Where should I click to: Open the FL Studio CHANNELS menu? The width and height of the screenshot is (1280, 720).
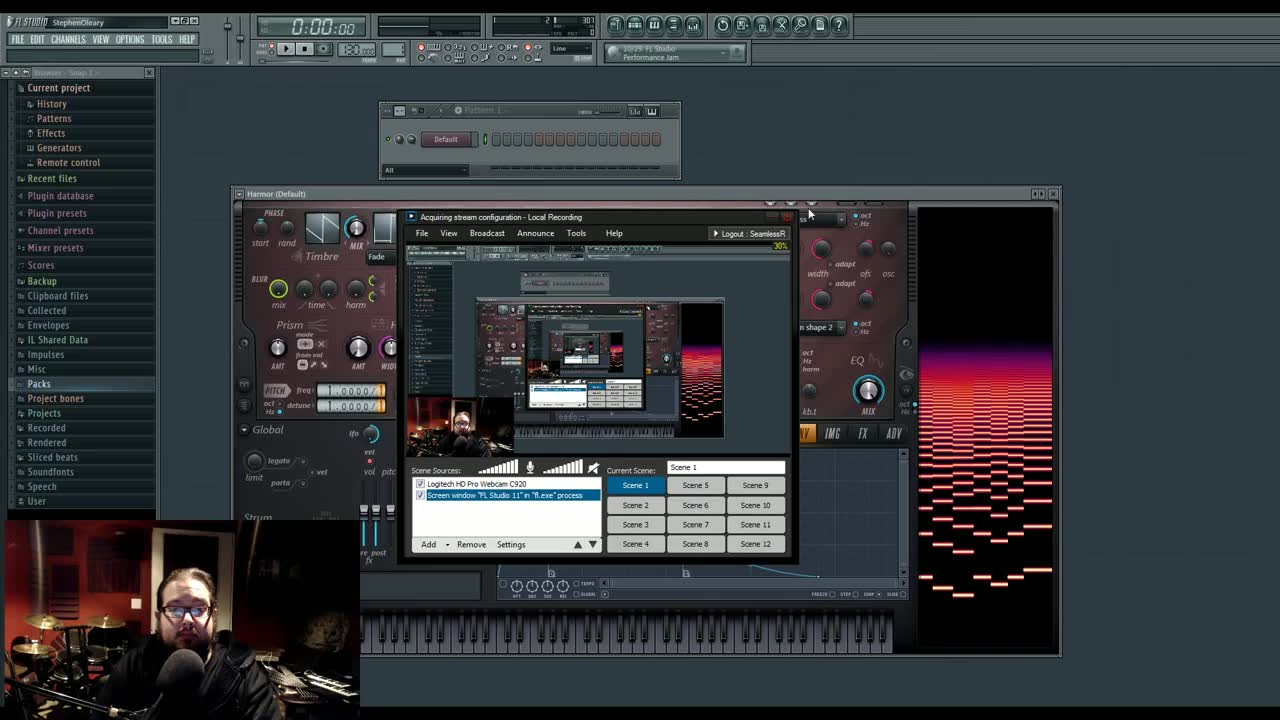click(68, 39)
